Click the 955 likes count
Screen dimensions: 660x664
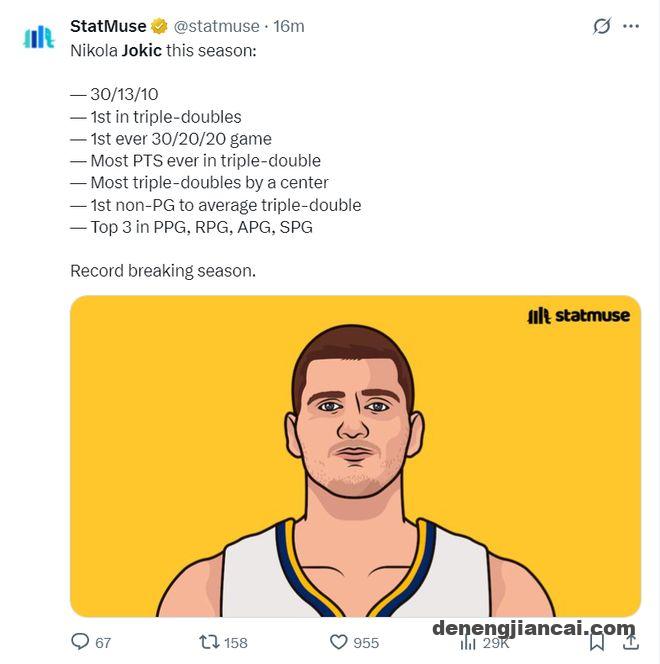(x=366, y=643)
